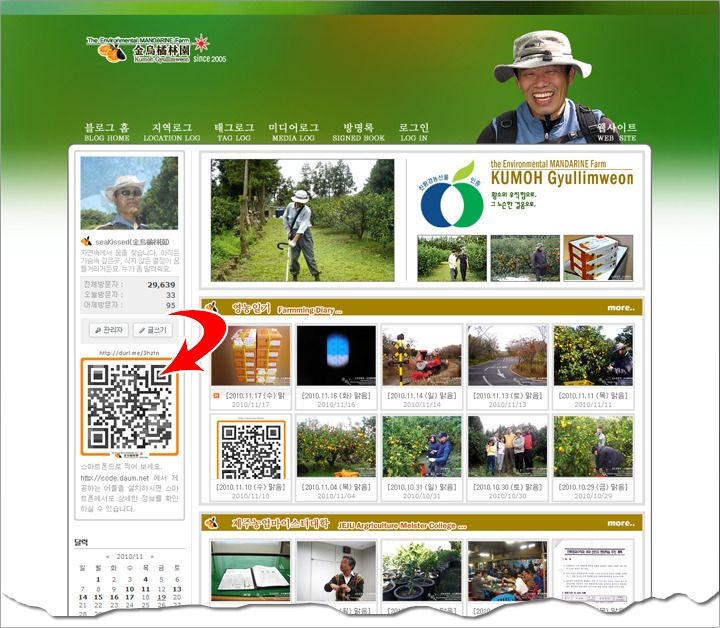Open the 2010.11.10 QR code thumbnail
The image size is (720, 628).
tap(251, 447)
